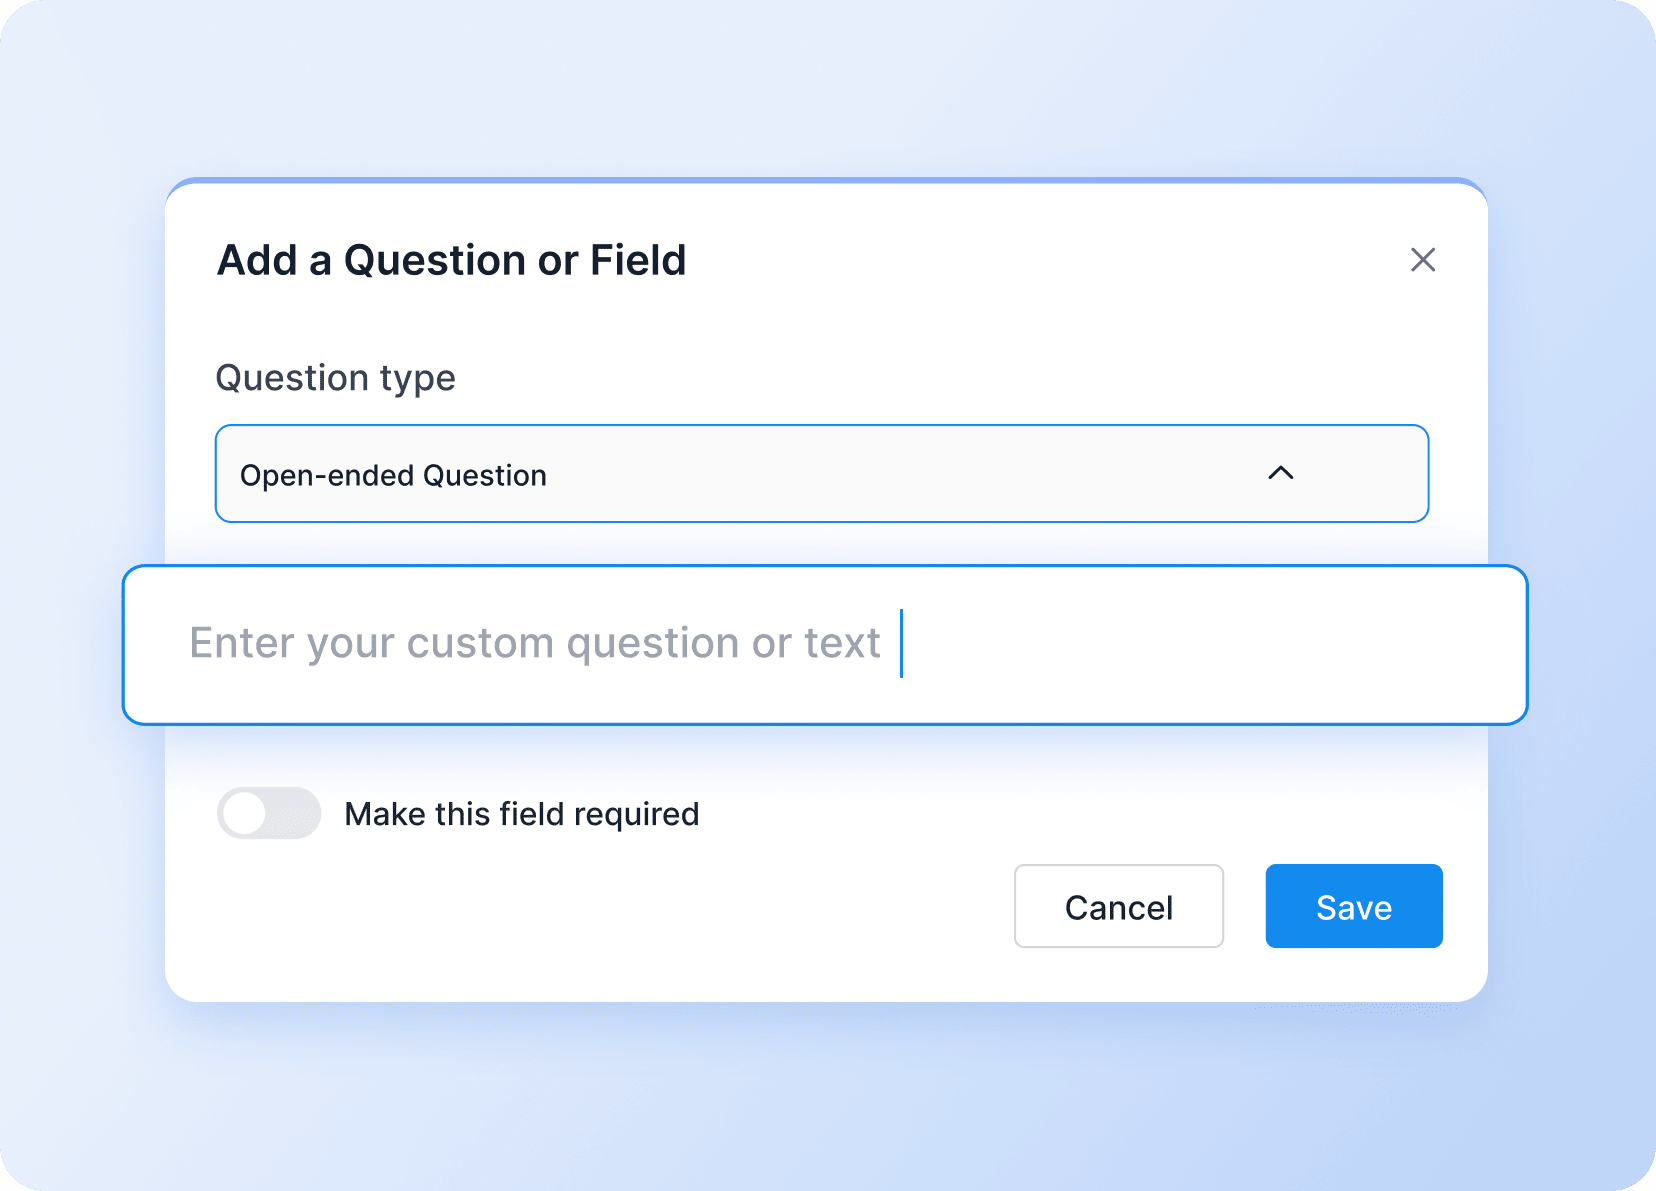This screenshot has height=1191, width=1656.
Task: Click the required-field switch knob
Action: click(x=245, y=813)
